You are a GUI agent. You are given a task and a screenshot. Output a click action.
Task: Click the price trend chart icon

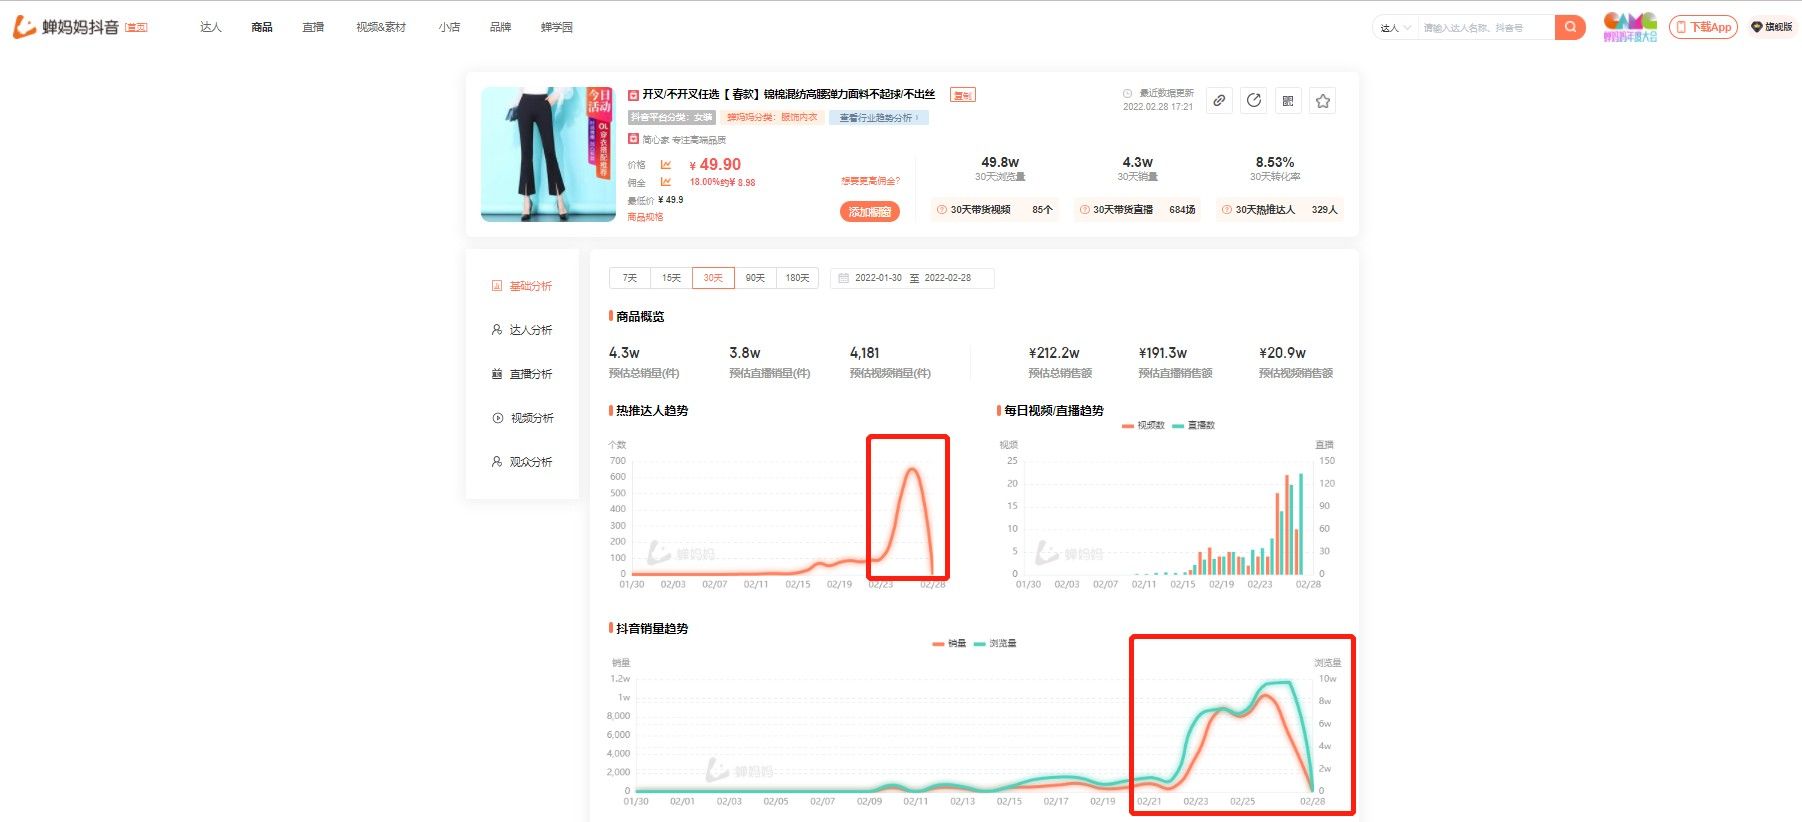pyautogui.click(x=666, y=165)
